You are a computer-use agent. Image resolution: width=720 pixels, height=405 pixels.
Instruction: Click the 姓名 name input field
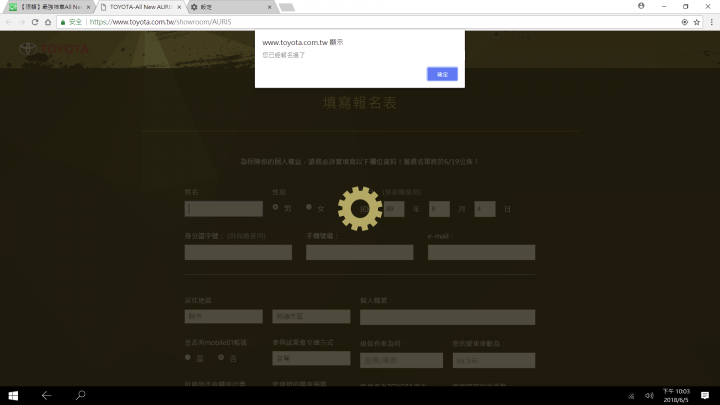(224, 208)
